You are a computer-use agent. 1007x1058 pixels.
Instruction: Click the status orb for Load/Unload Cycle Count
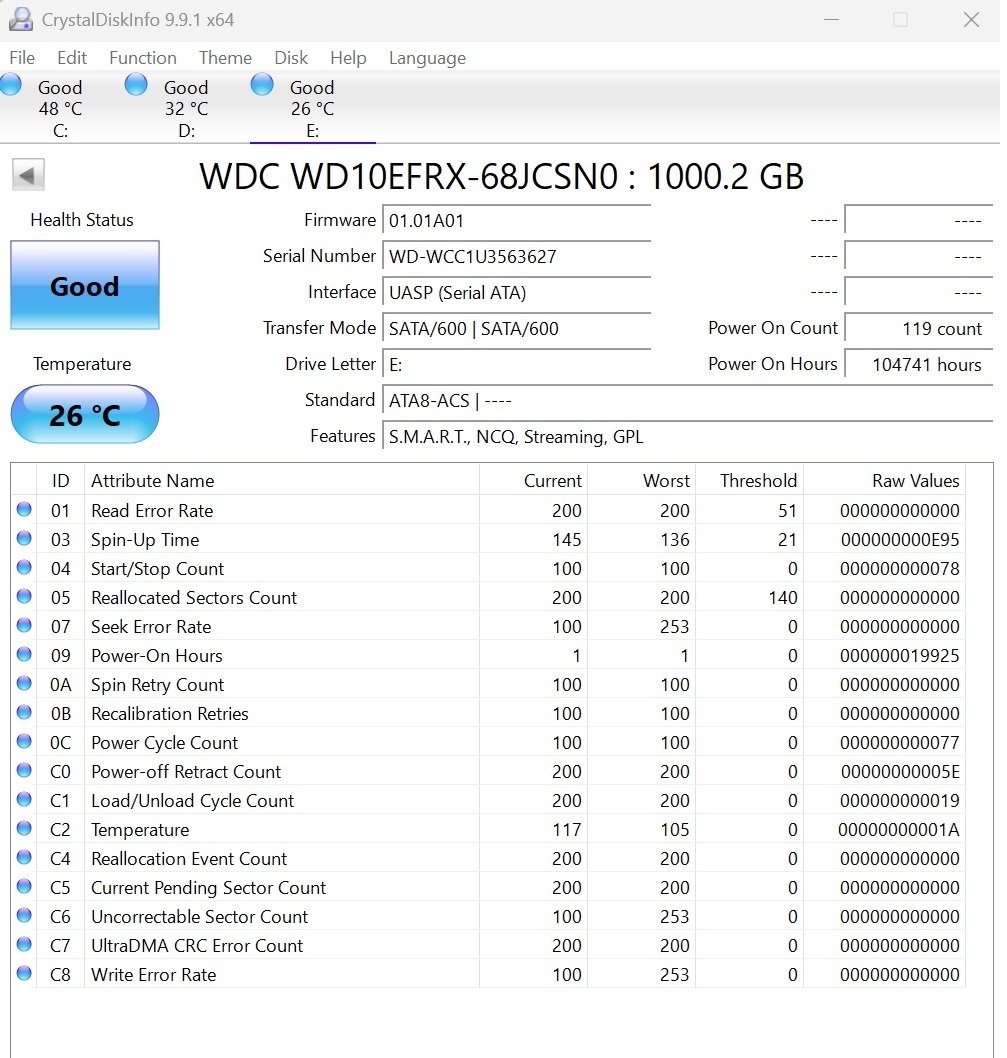(24, 800)
